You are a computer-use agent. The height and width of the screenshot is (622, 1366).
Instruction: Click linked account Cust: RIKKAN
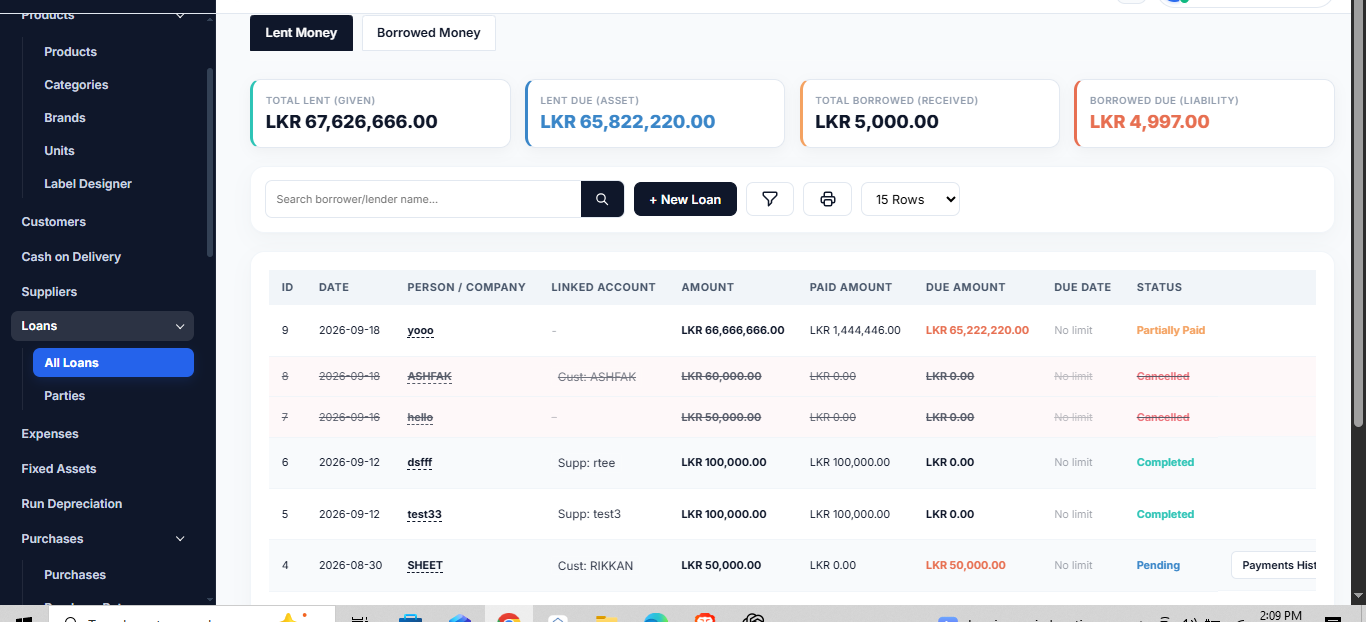(595, 566)
